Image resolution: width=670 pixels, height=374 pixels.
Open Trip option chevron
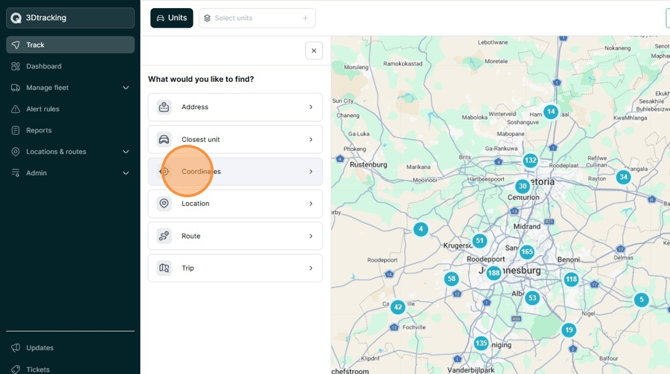(311, 268)
